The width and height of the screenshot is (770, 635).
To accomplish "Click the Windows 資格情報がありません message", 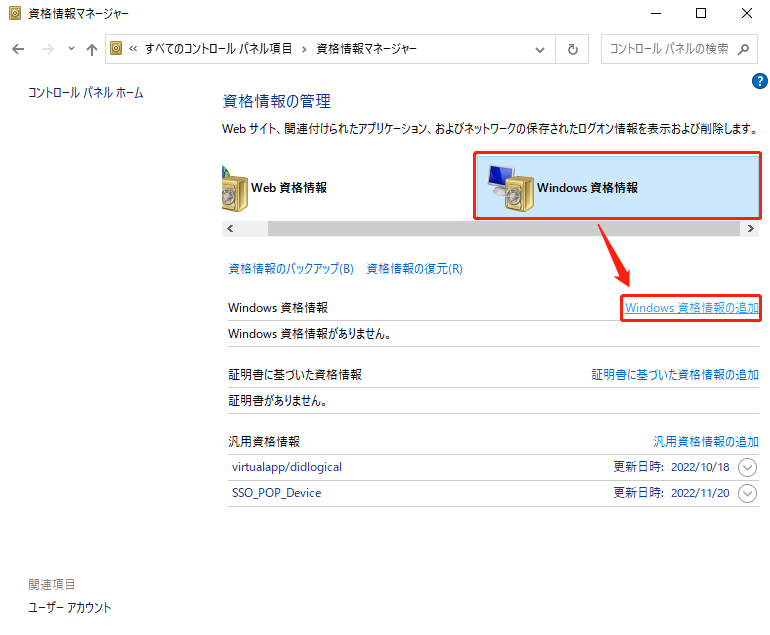I will pyautogui.click(x=310, y=334).
